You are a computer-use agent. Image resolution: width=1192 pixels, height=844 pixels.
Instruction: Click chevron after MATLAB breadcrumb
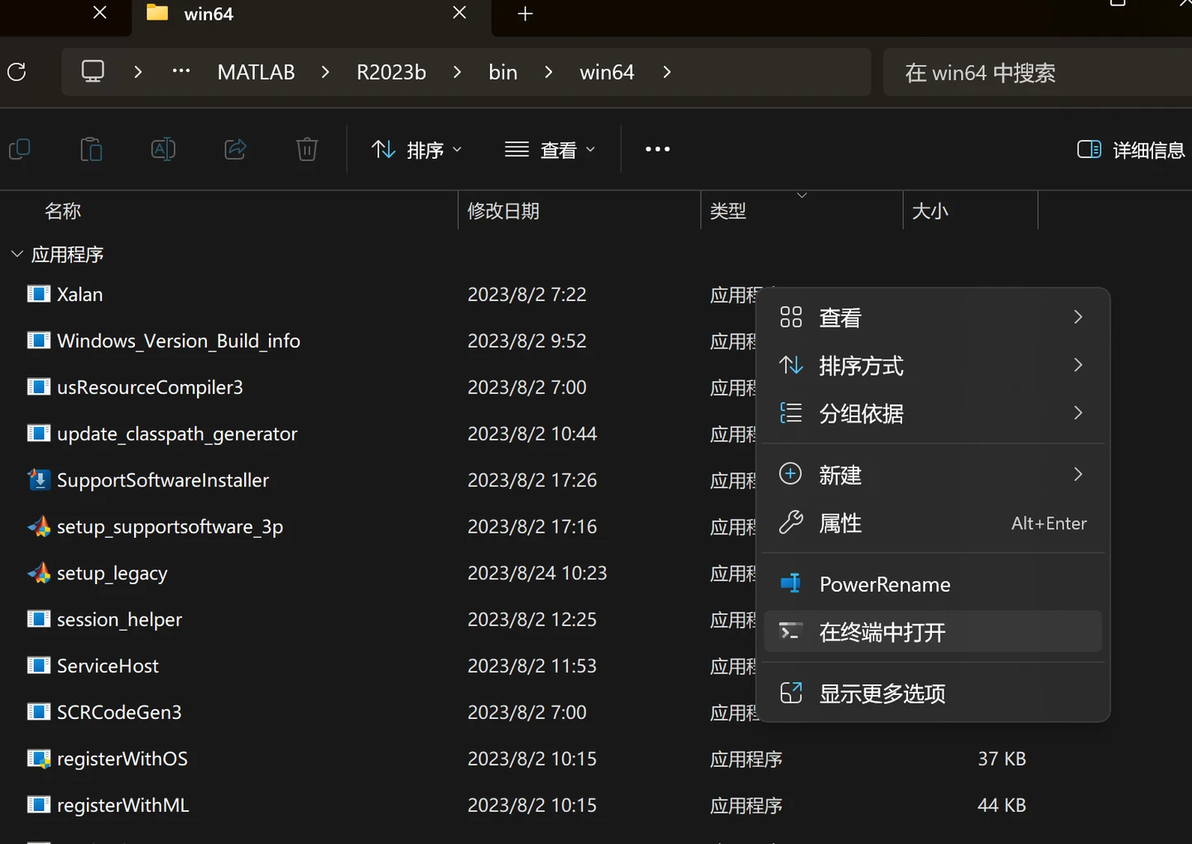[x=325, y=72]
